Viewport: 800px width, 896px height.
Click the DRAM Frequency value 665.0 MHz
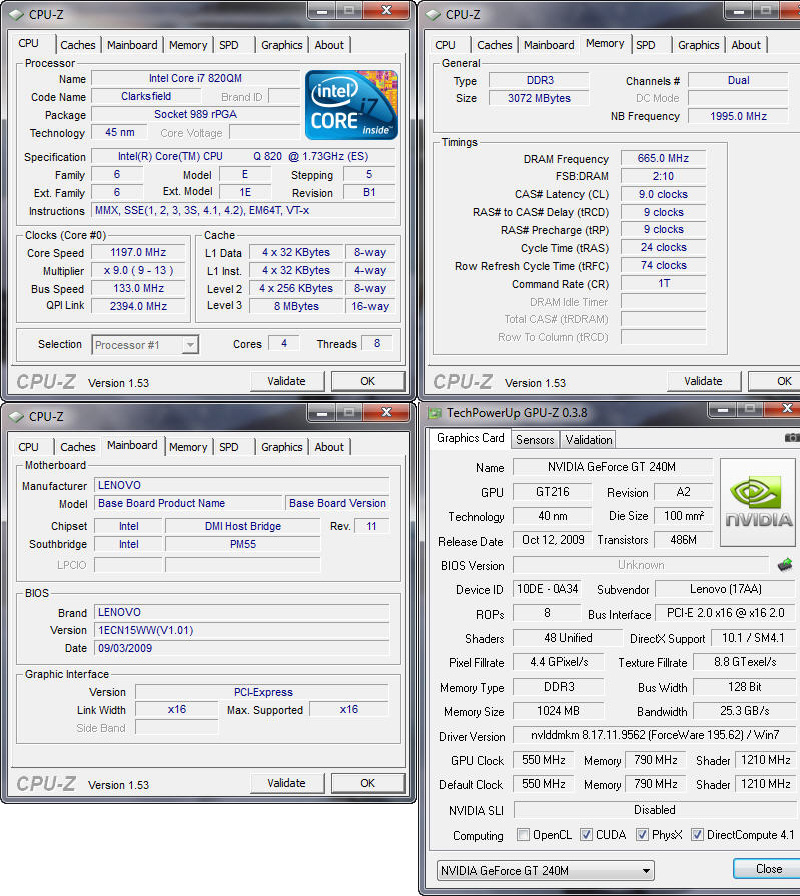coord(663,158)
